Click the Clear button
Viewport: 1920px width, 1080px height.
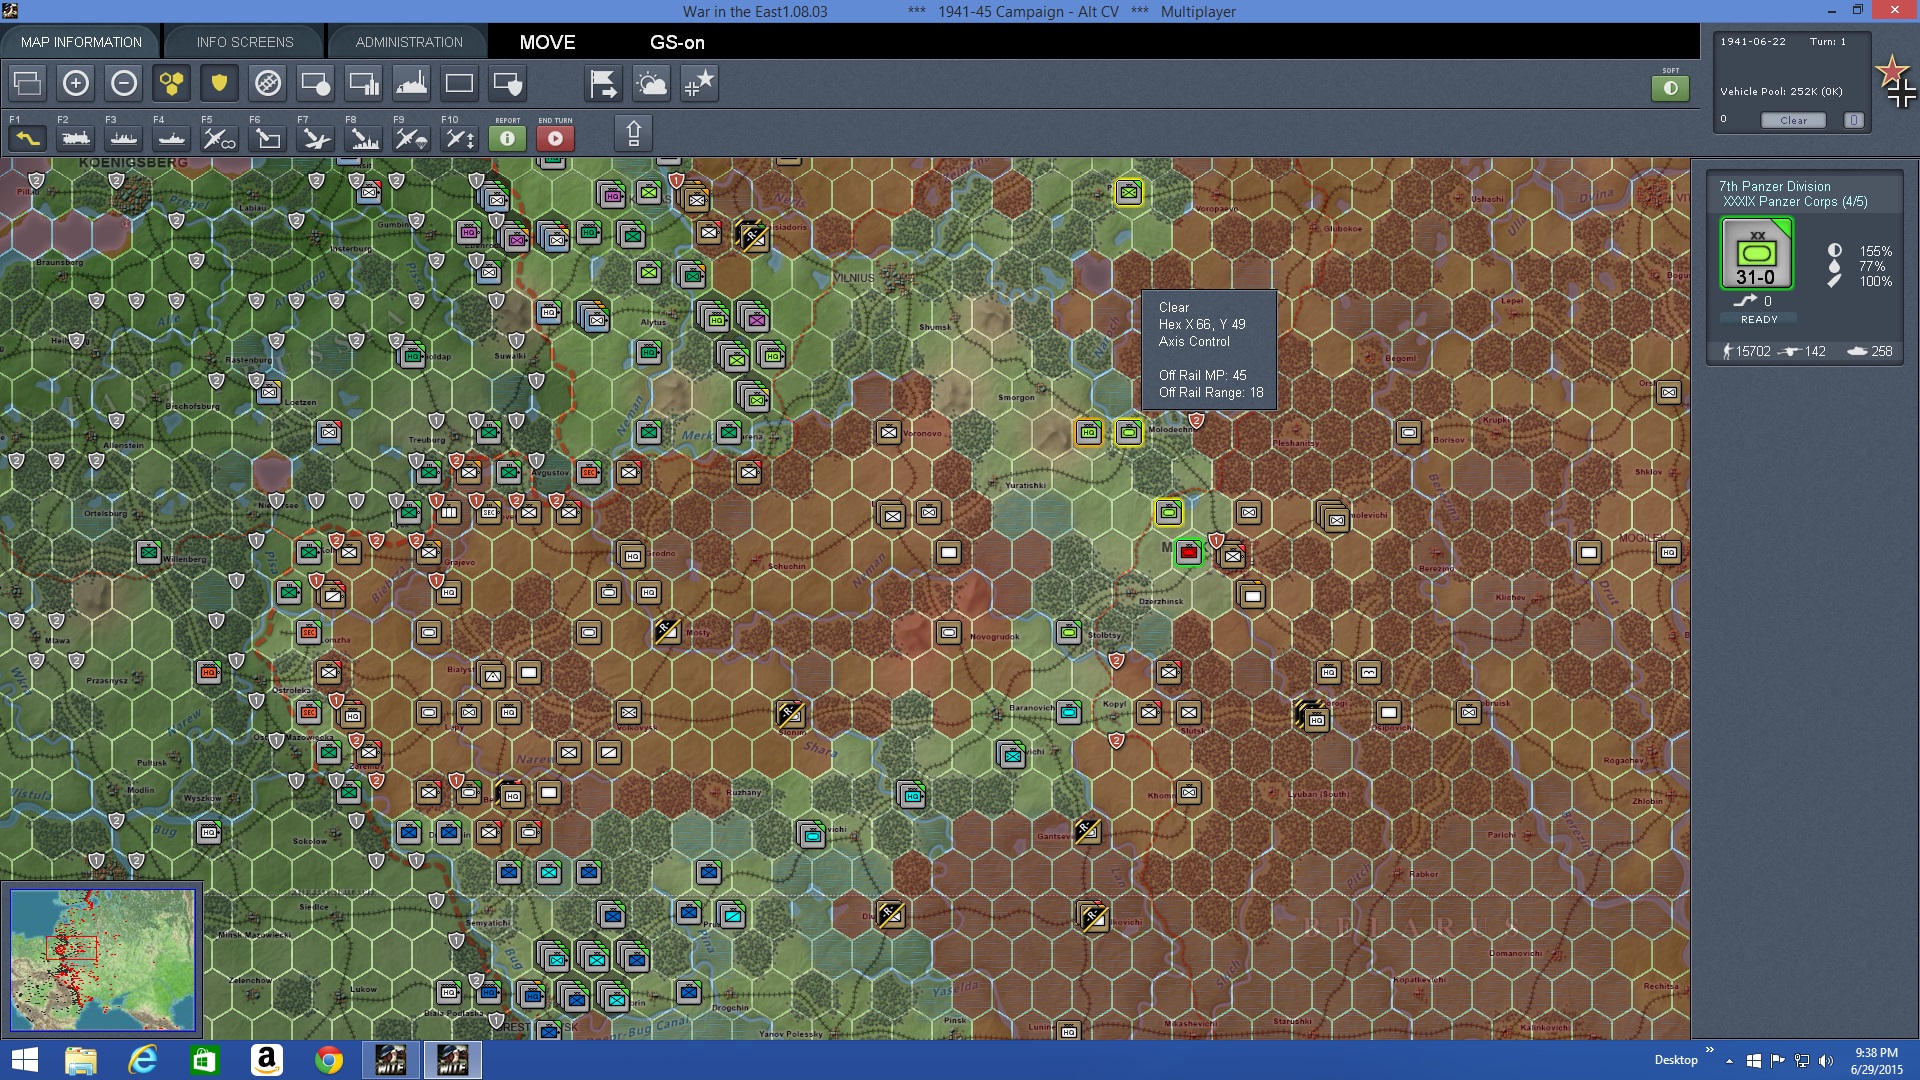point(1793,120)
